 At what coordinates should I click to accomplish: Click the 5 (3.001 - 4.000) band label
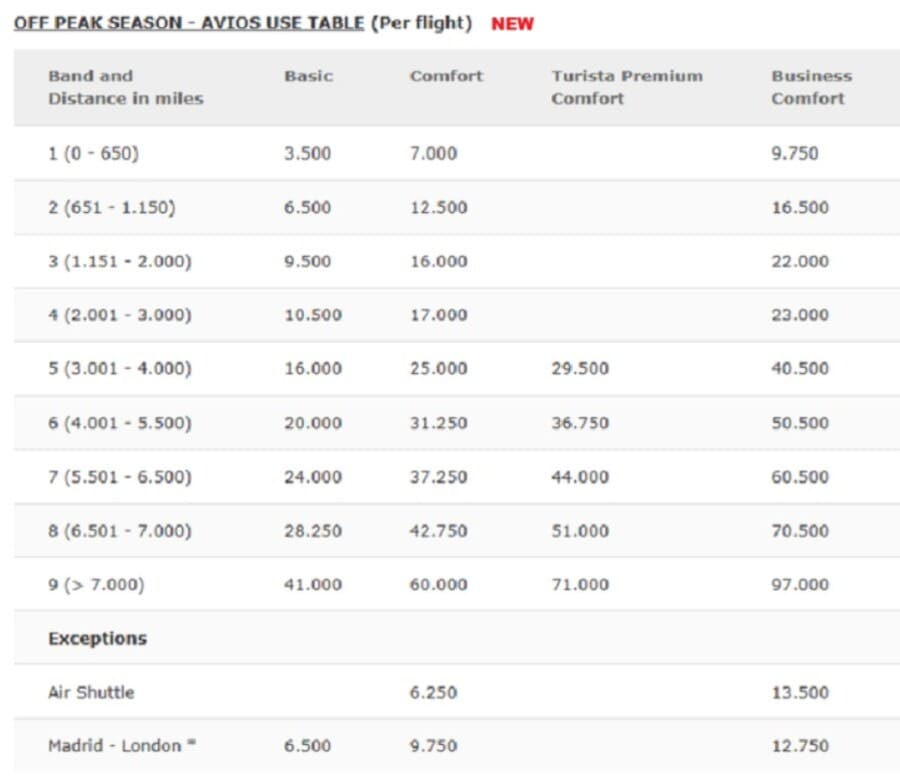pyautogui.click(x=119, y=368)
